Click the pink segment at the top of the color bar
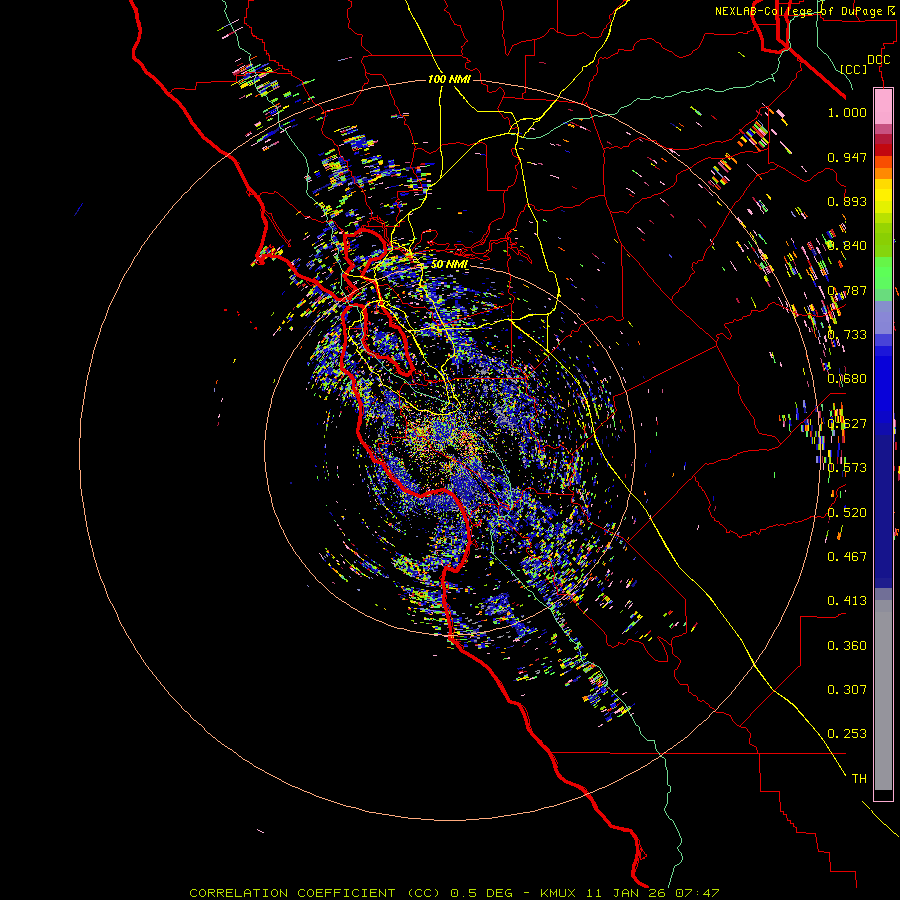This screenshot has width=900, height=900. point(883,107)
